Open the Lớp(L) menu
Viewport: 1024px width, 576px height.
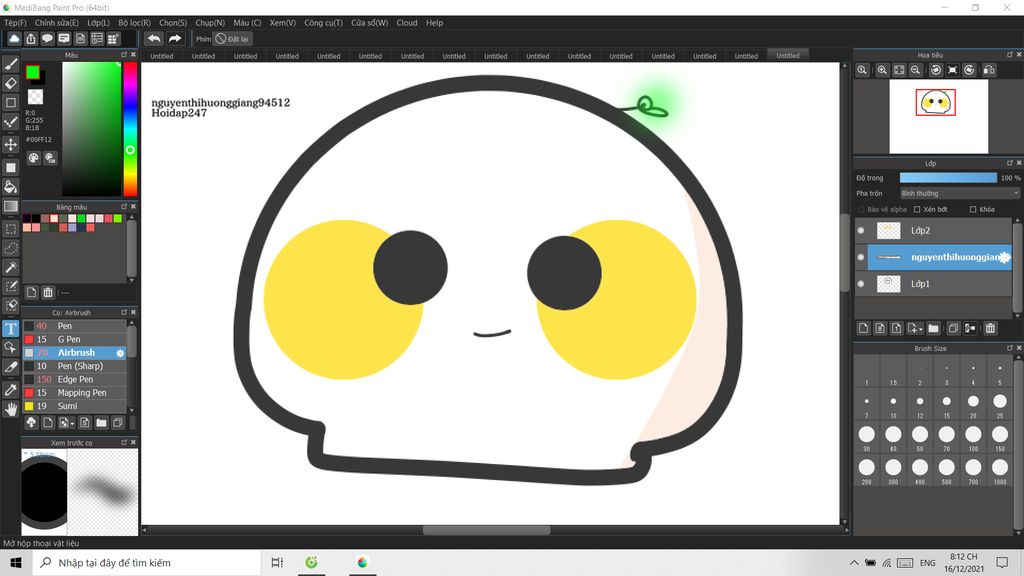(99, 22)
